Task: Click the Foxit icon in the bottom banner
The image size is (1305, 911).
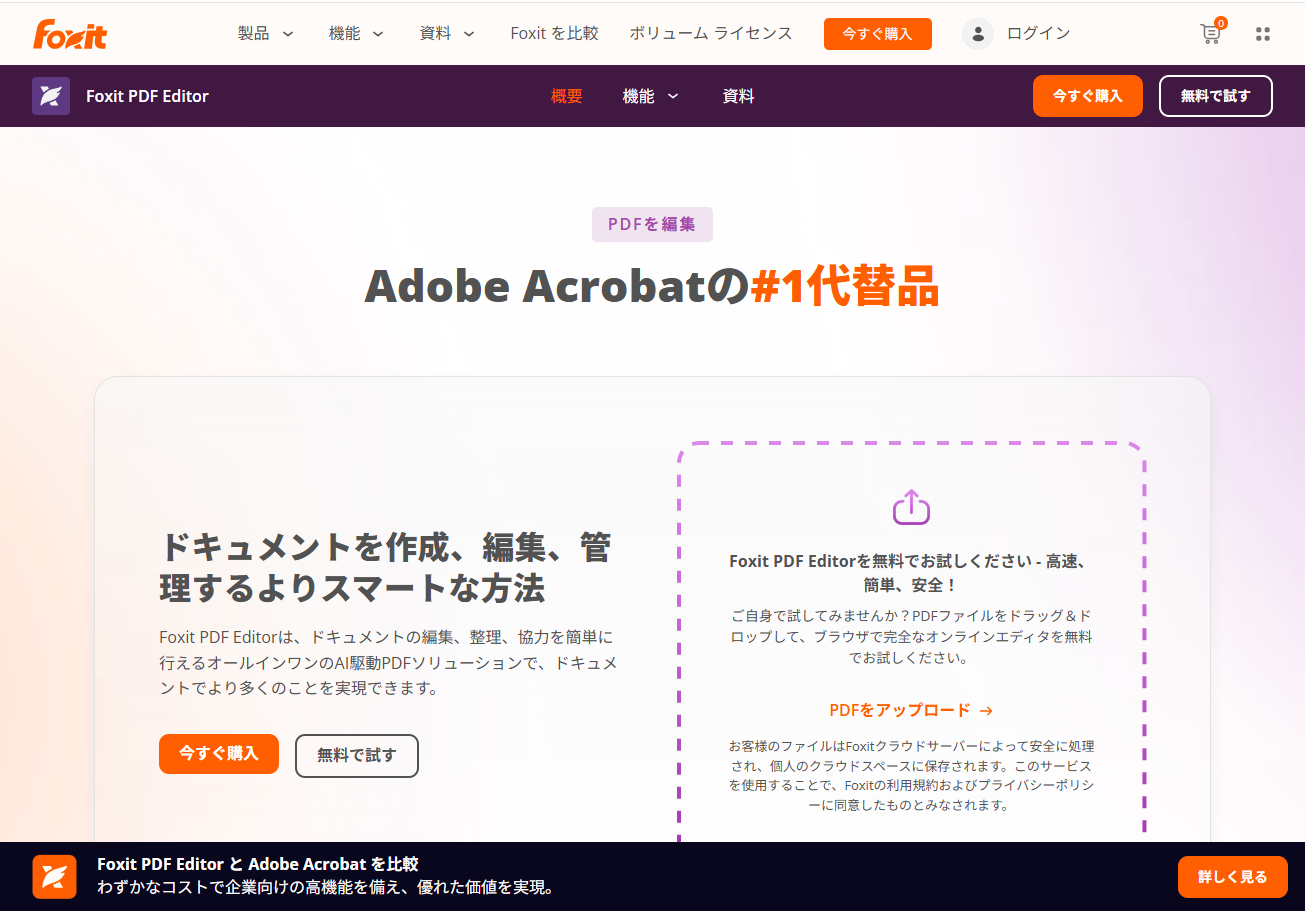Action: tap(54, 877)
